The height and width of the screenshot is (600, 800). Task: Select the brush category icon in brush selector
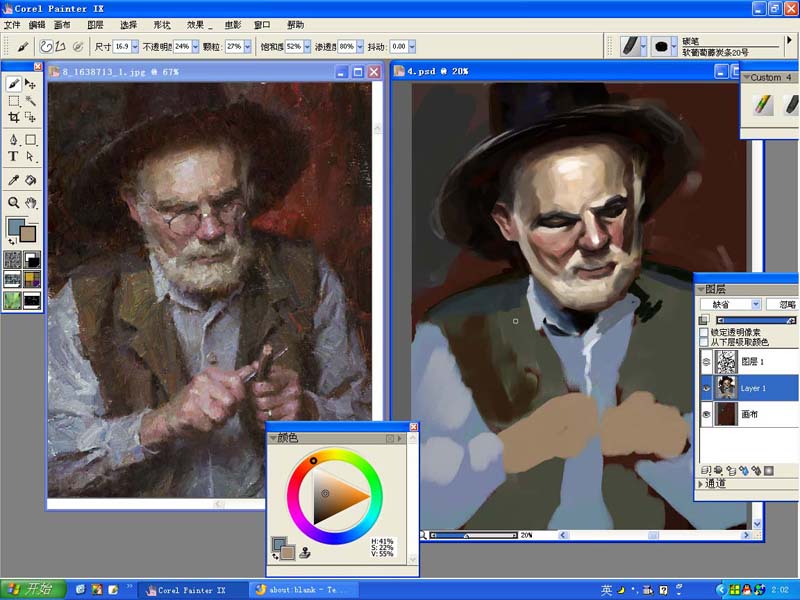631,46
